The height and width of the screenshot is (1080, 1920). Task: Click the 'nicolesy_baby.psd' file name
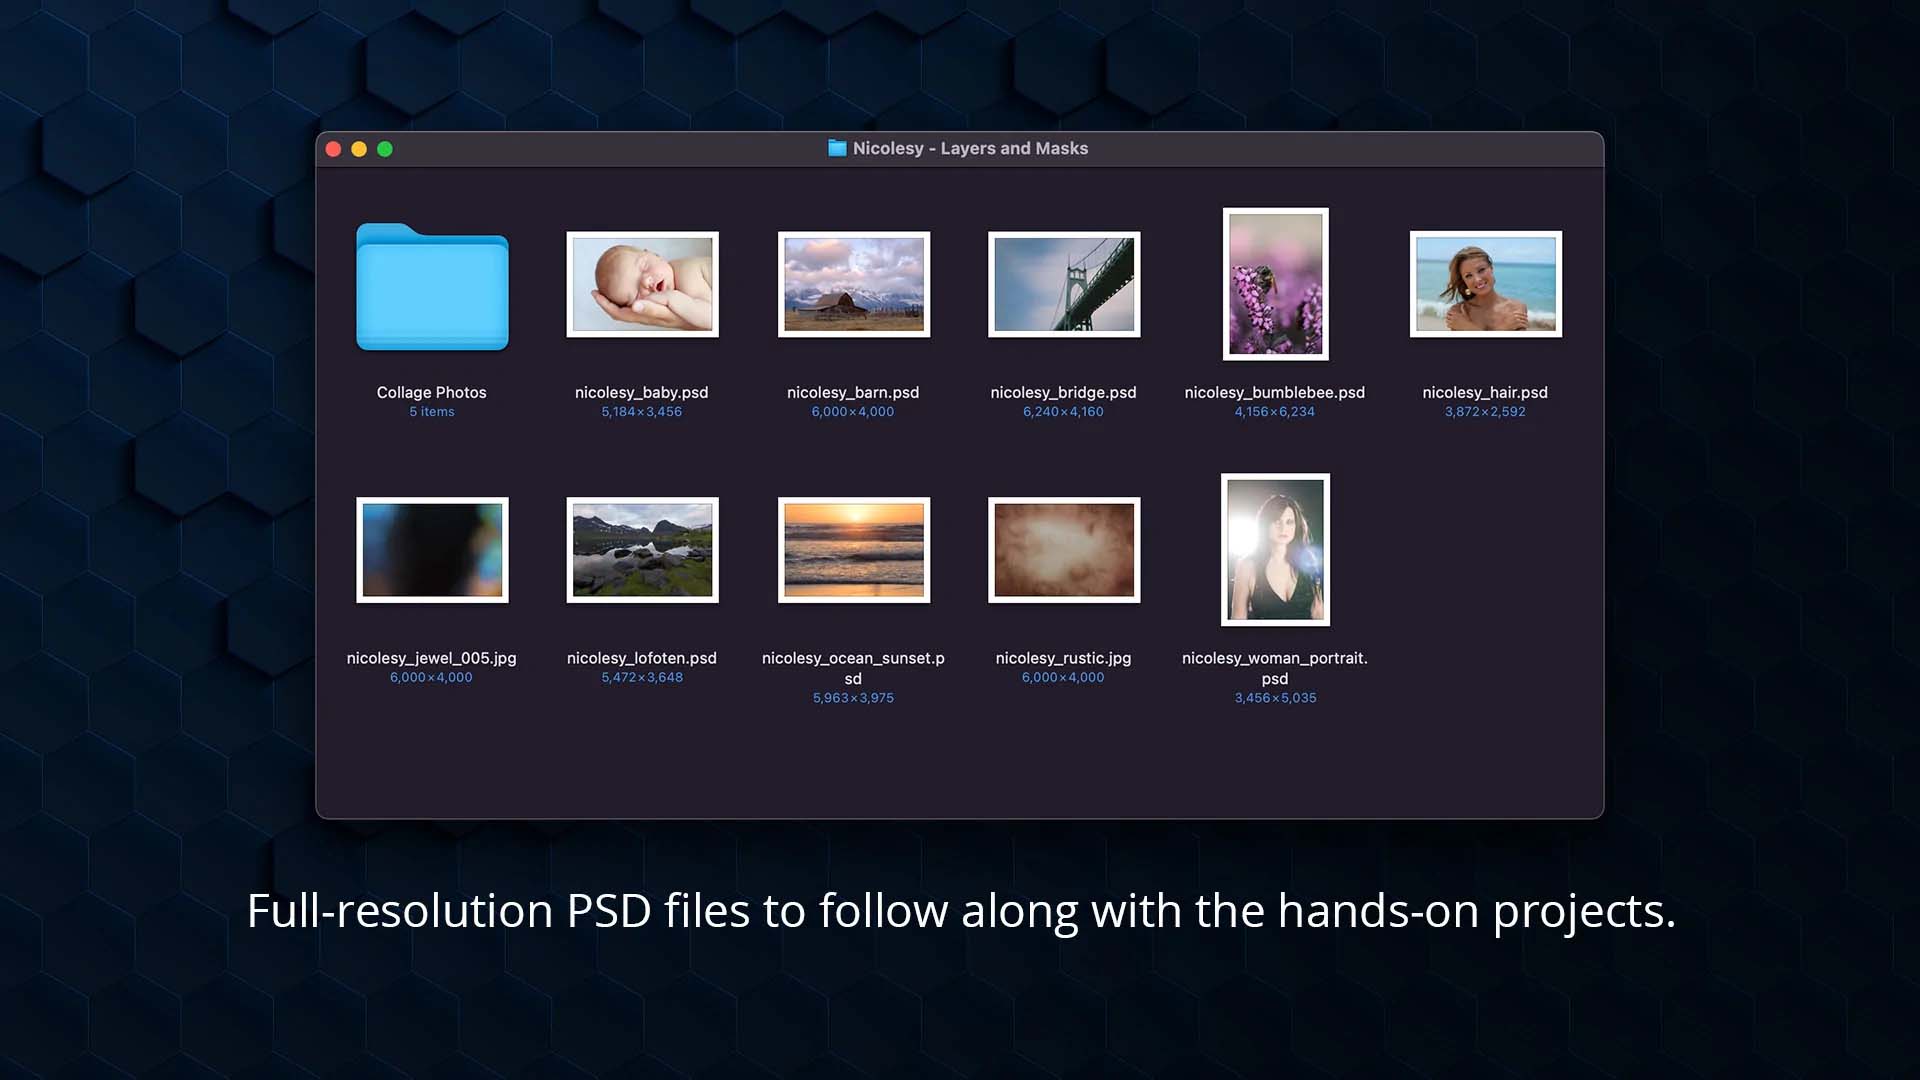642,392
